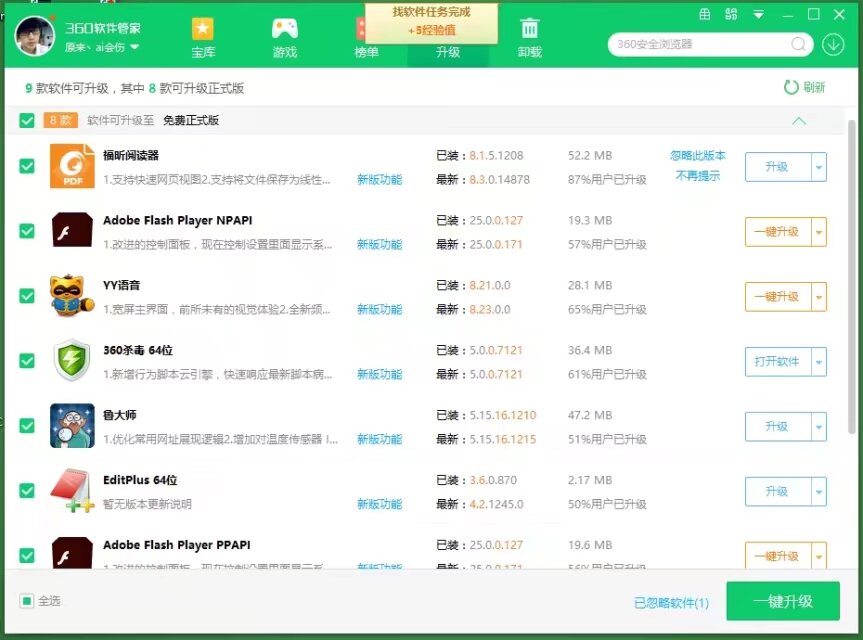The image size is (863, 640).
Task: Open dropdown arrow next to 福昕阅读器 升级
Action: pyautogui.click(x=819, y=167)
